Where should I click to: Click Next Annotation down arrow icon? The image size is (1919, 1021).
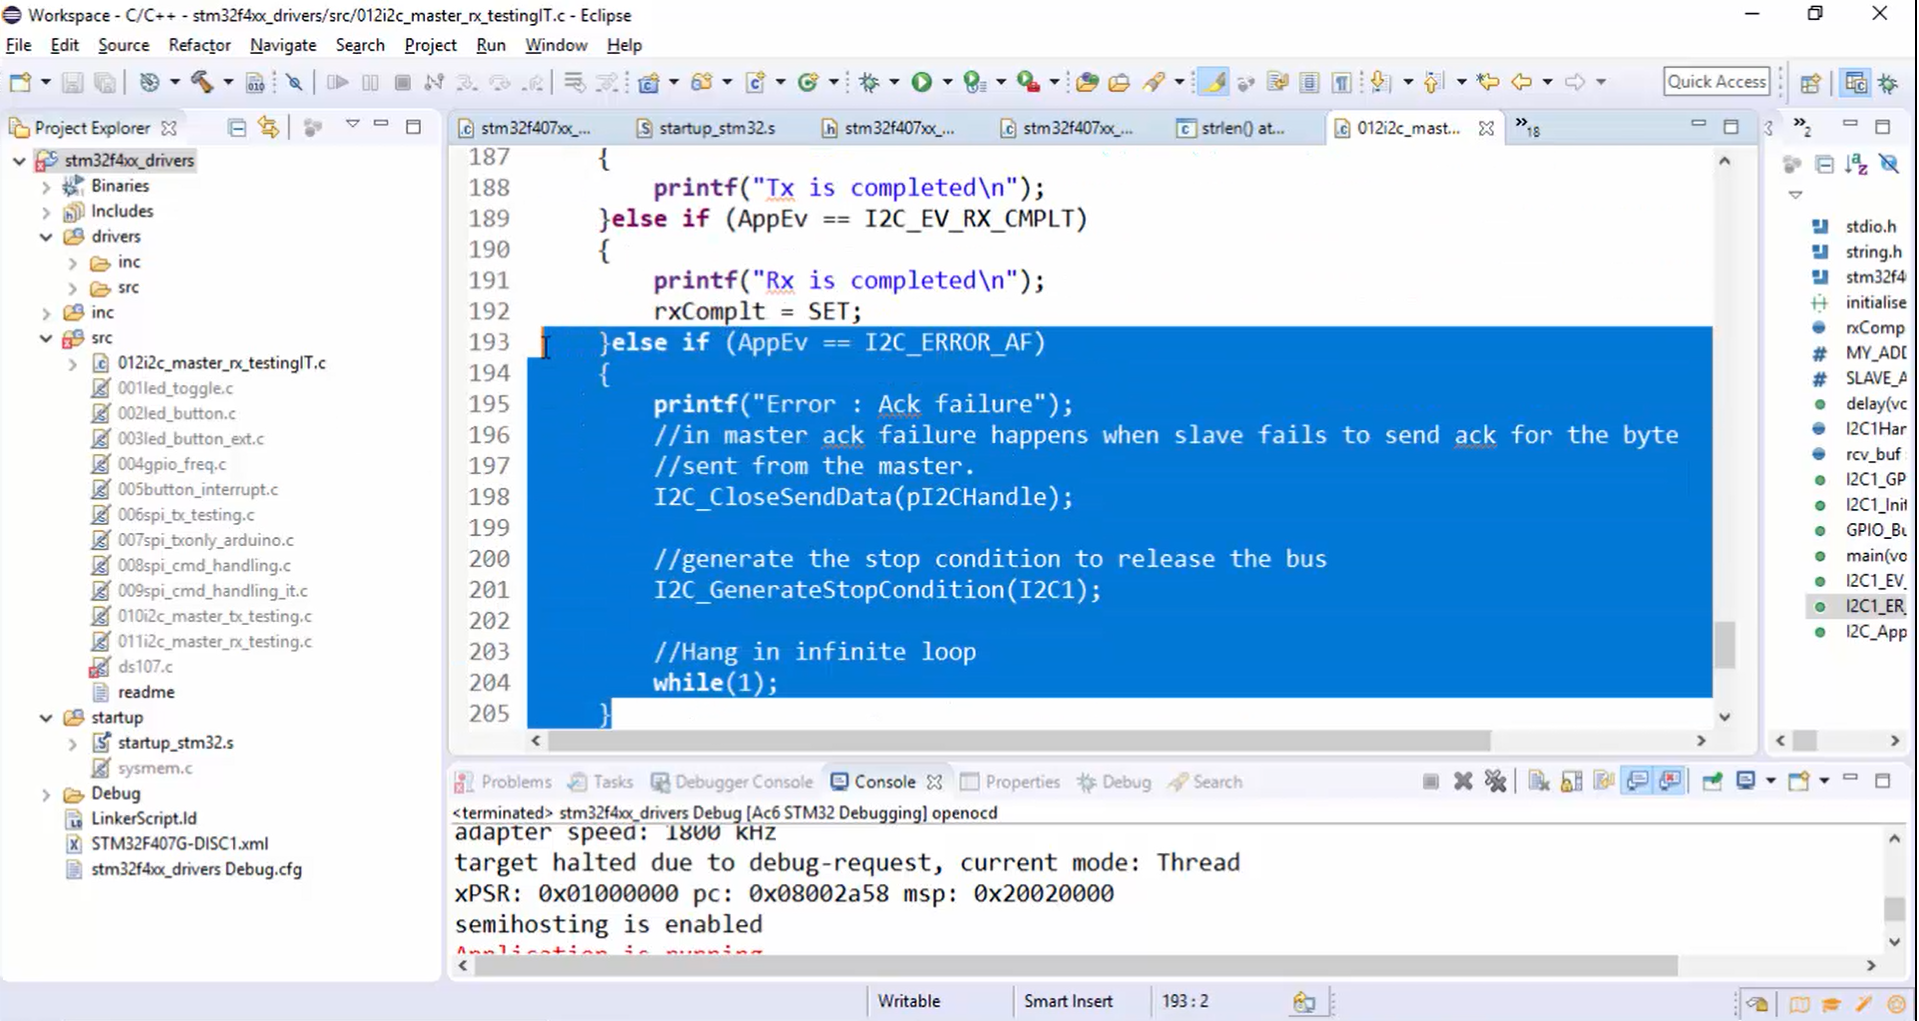(1380, 82)
